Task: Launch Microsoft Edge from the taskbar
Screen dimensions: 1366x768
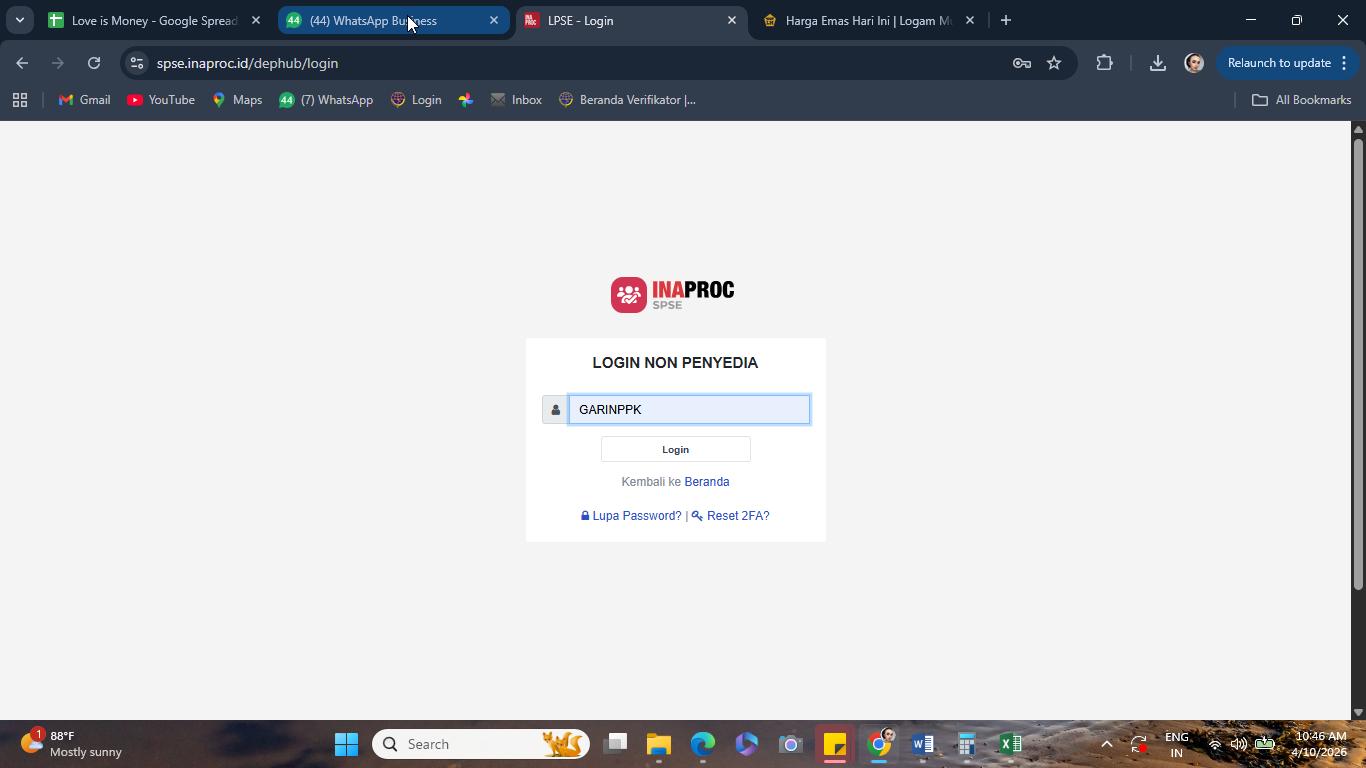Action: click(x=703, y=744)
